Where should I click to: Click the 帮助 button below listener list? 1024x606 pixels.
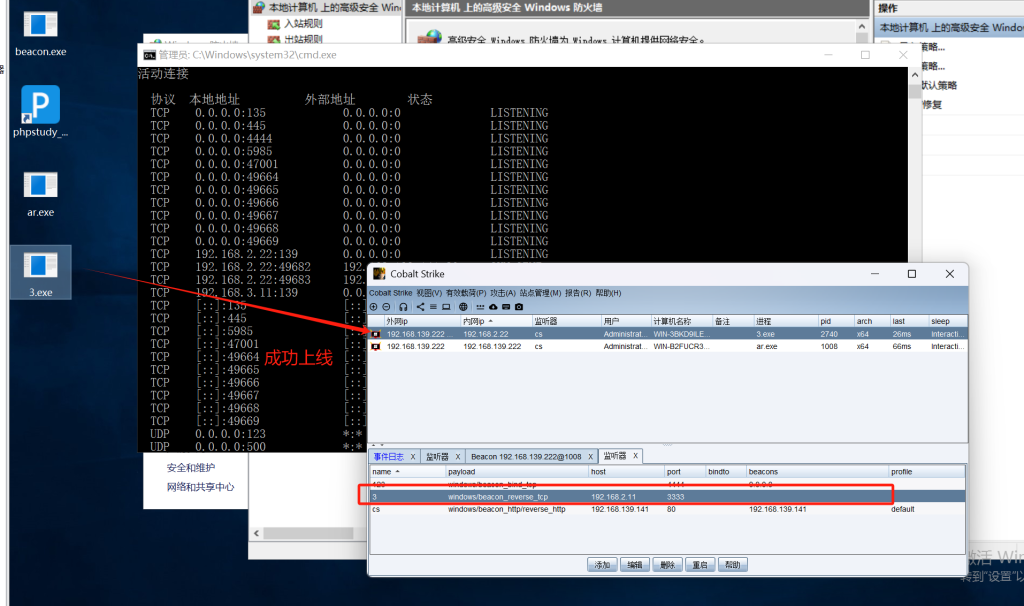click(x=733, y=565)
